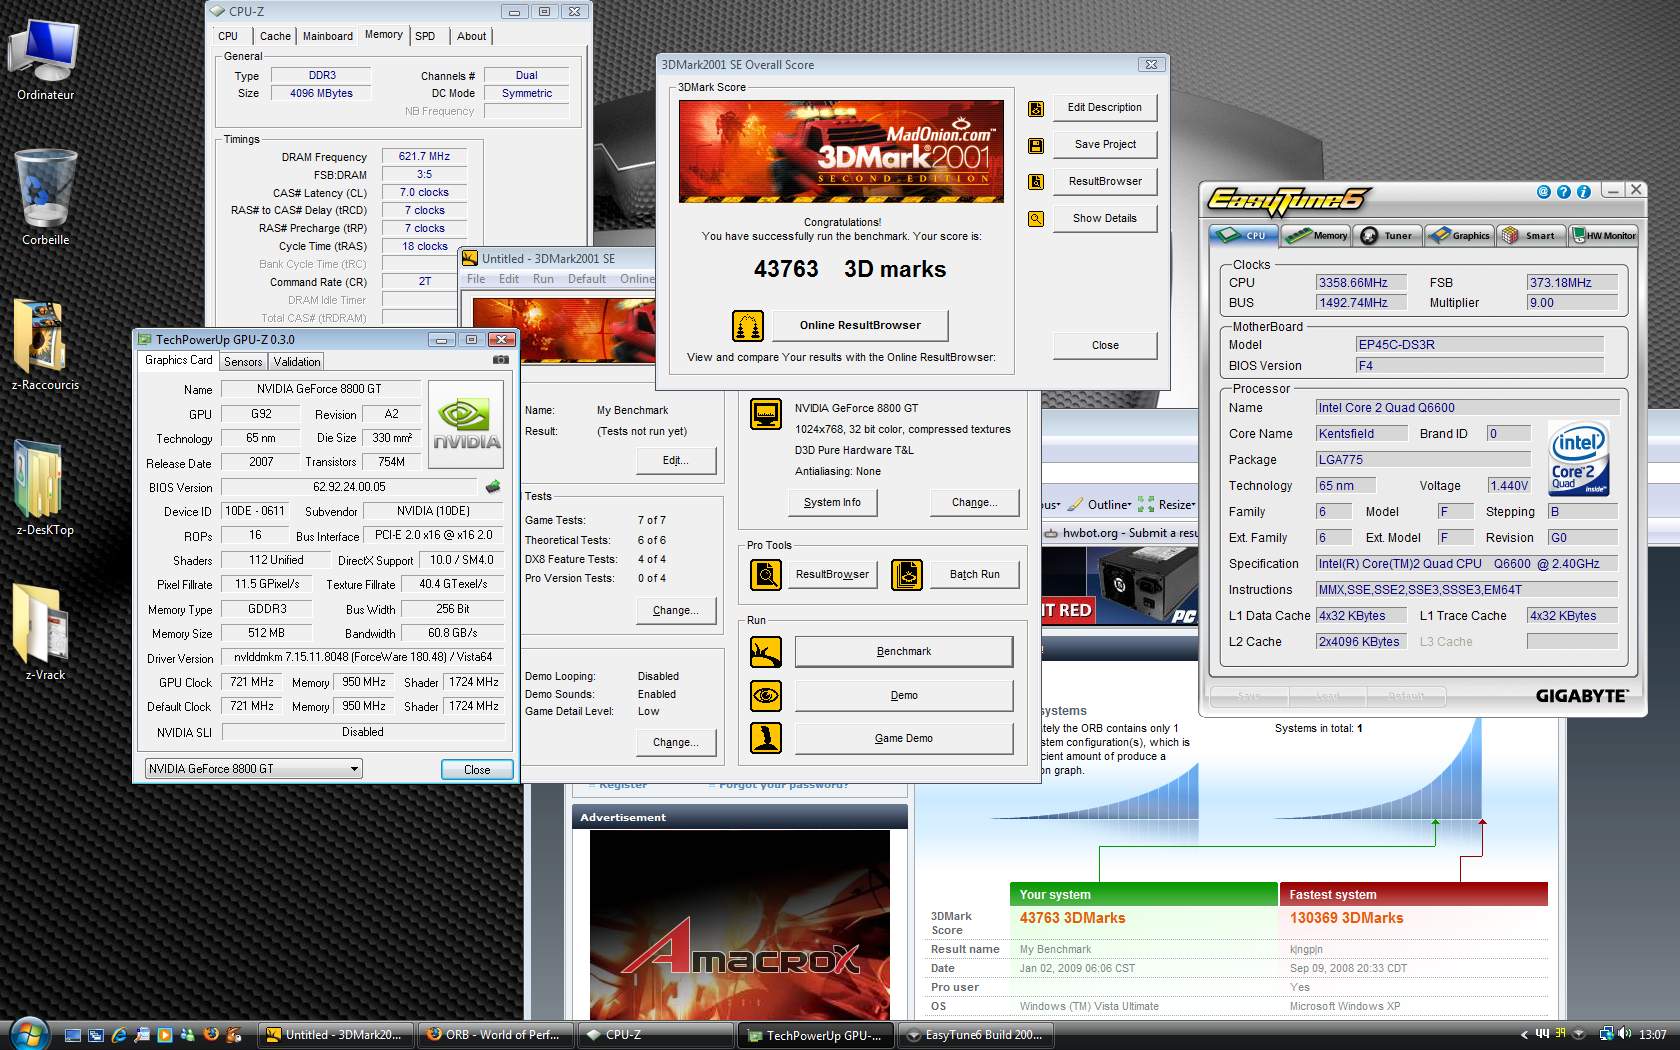This screenshot has width=1680, height=1050.
Task: Open the Edit menu in 3DMark2001 SE
Action: [509, 279]
